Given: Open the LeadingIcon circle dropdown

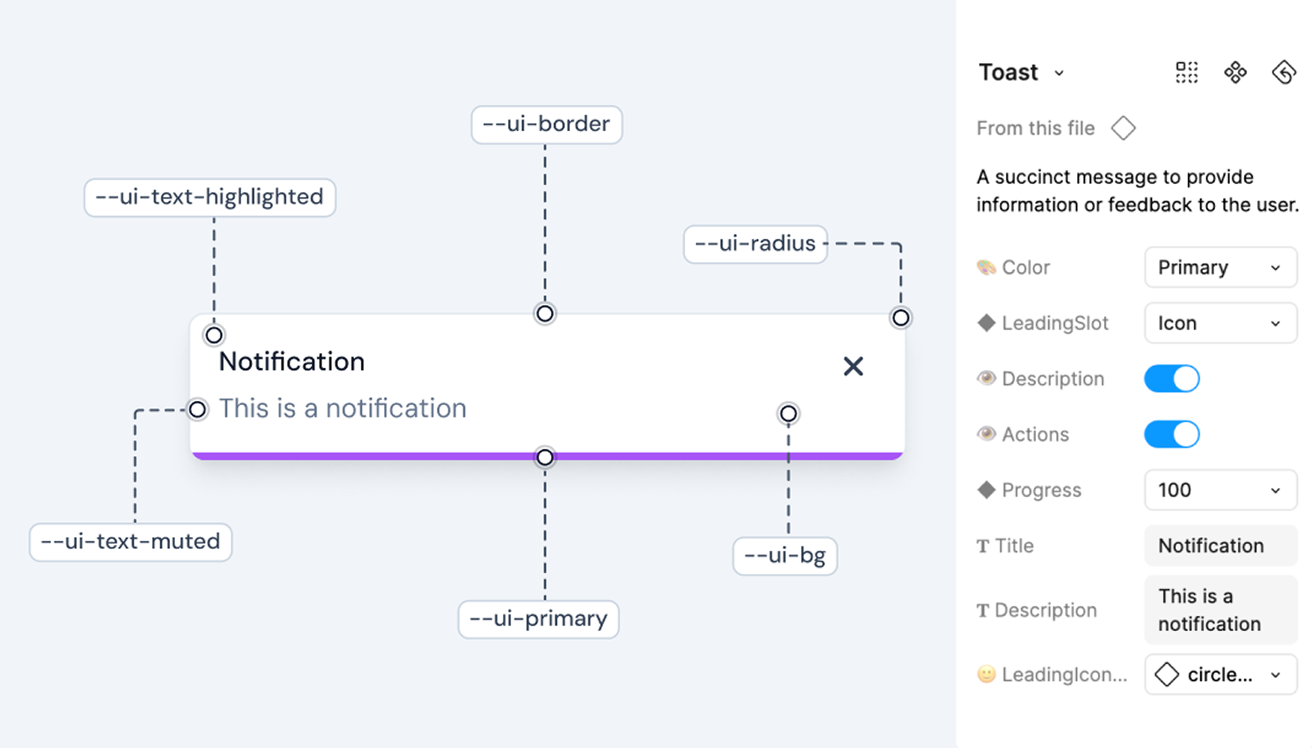Looking at the screenshot, I should (x=1220, y=674).
